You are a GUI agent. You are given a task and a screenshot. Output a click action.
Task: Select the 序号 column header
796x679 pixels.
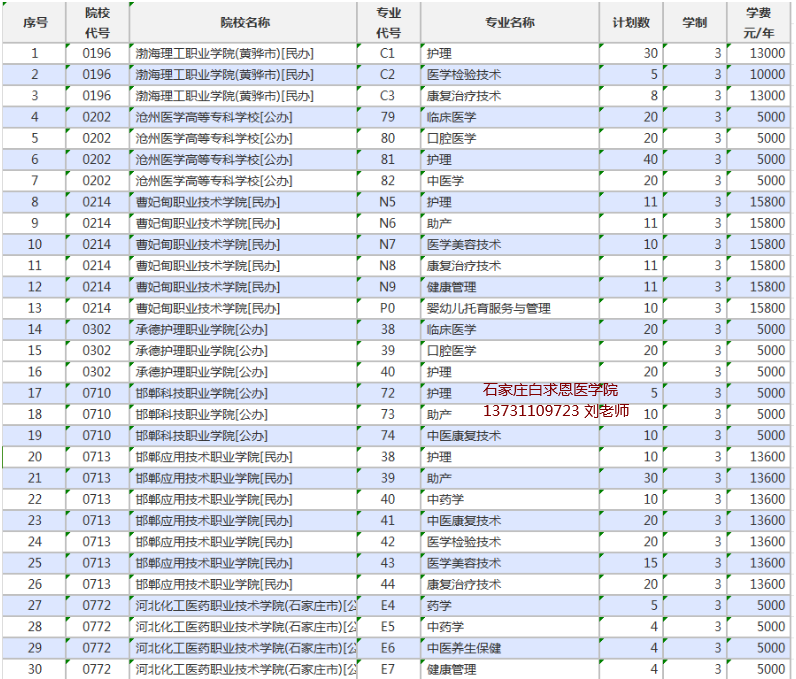click(x=35, y=22)
